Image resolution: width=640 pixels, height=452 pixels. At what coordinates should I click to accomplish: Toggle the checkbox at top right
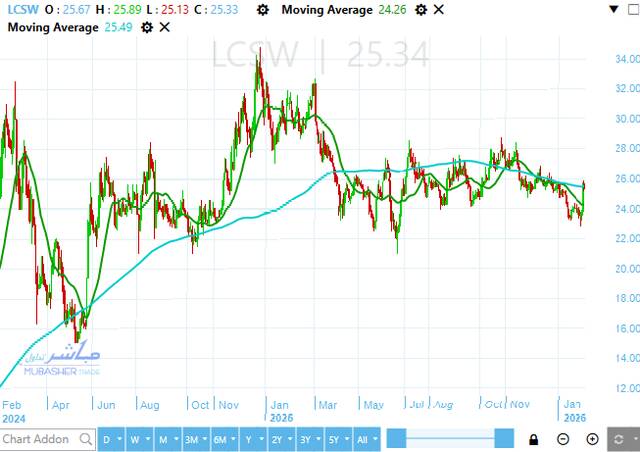pyautogui.click(x=631, y=9)
